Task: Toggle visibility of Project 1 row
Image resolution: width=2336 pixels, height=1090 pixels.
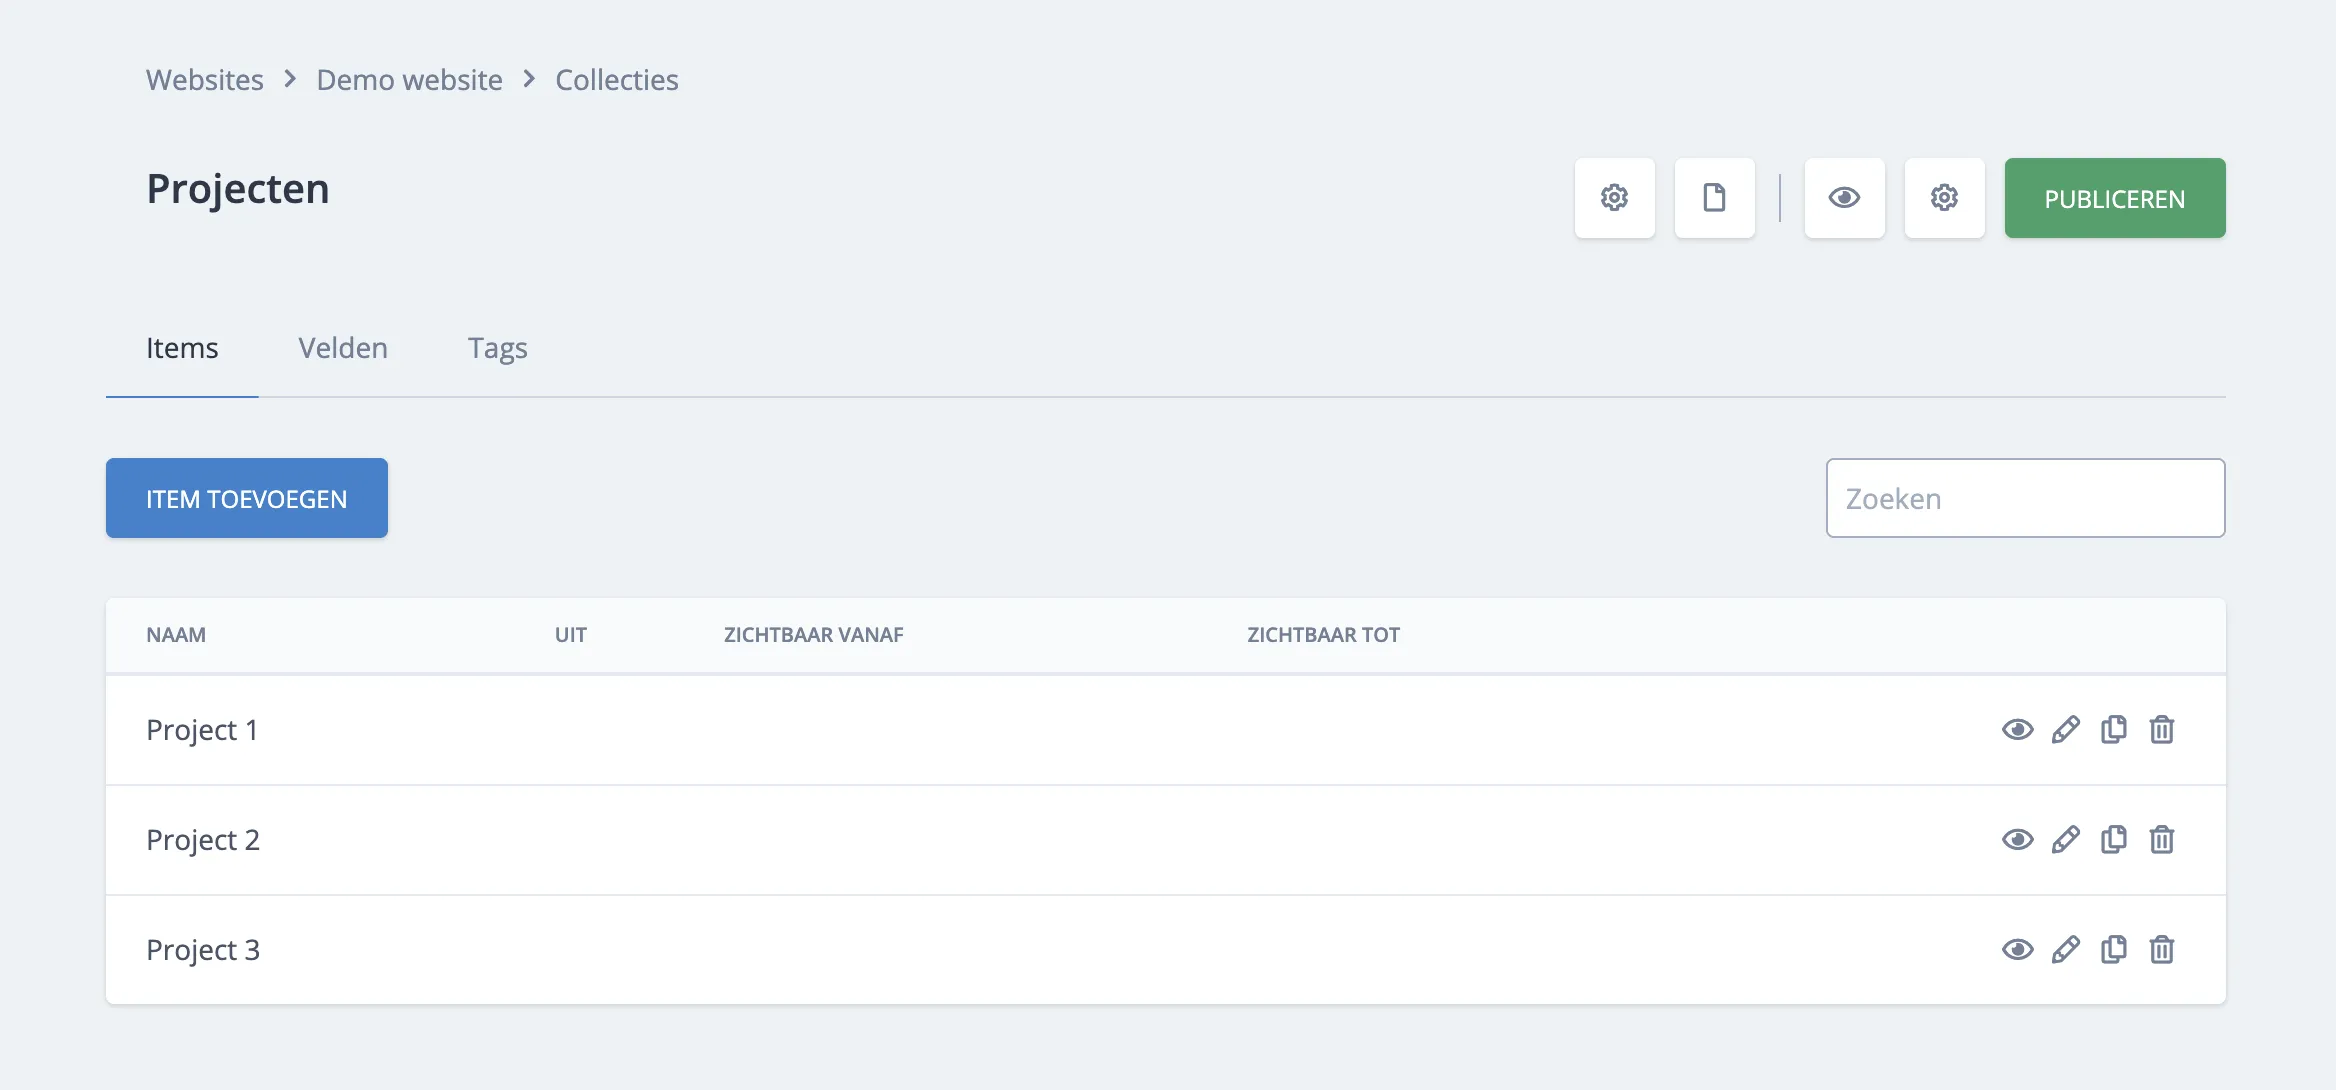Action: tap(2017, 730)
